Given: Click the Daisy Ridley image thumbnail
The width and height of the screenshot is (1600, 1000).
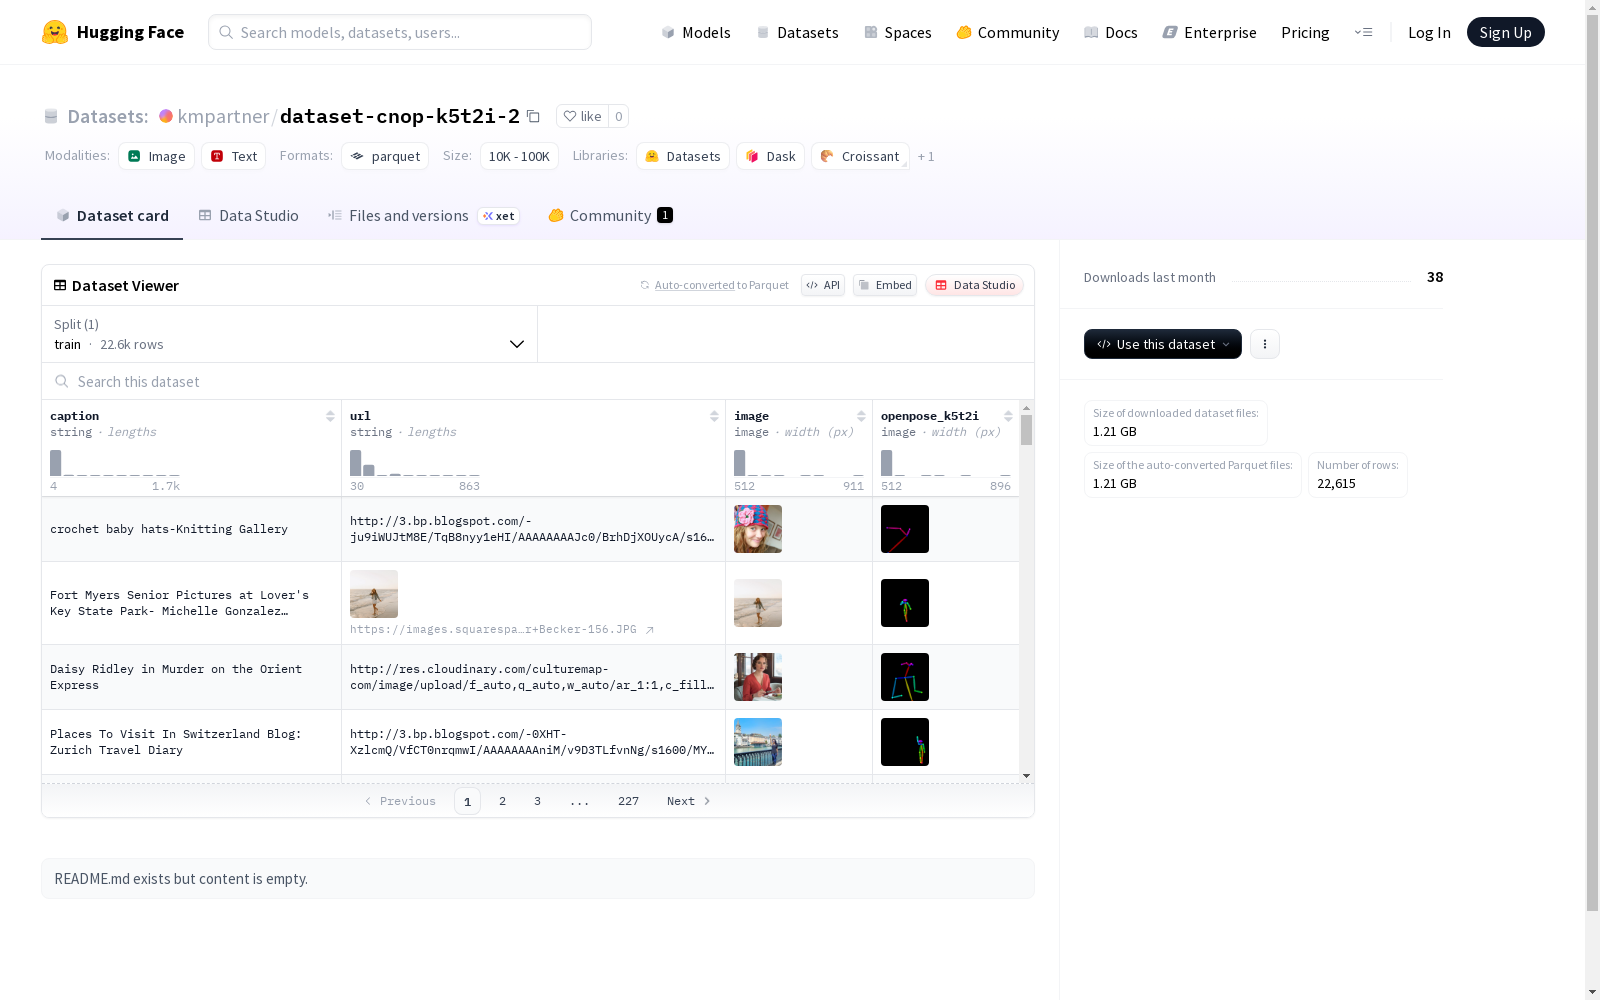Looking at the screenshot, I should pos(758,677).
